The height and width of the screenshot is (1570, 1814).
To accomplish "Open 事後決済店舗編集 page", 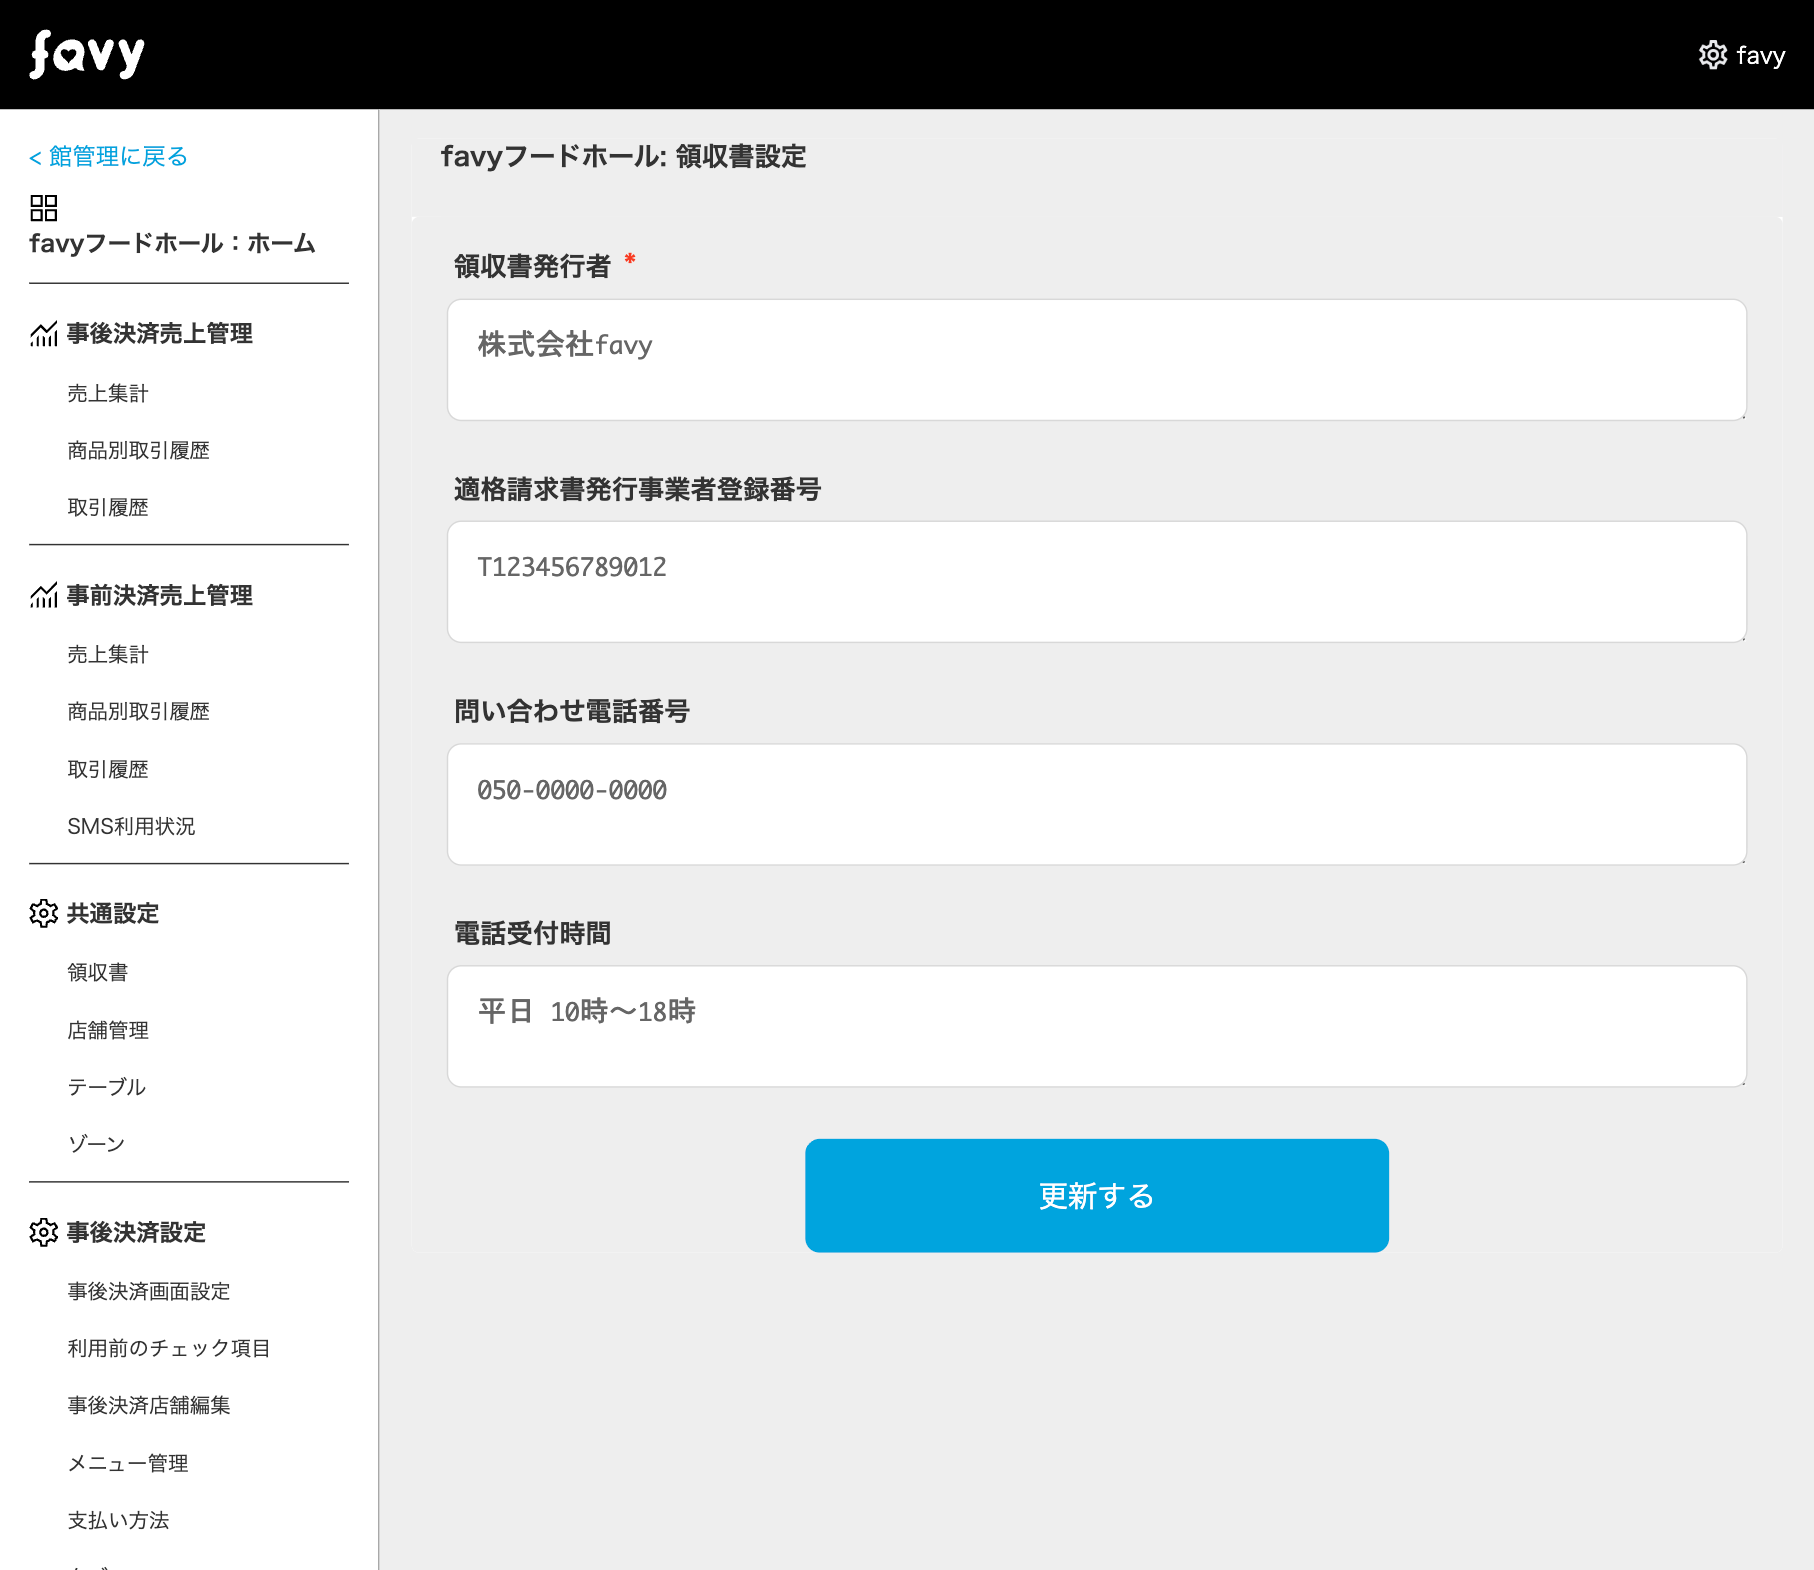I will (149, 1406).
